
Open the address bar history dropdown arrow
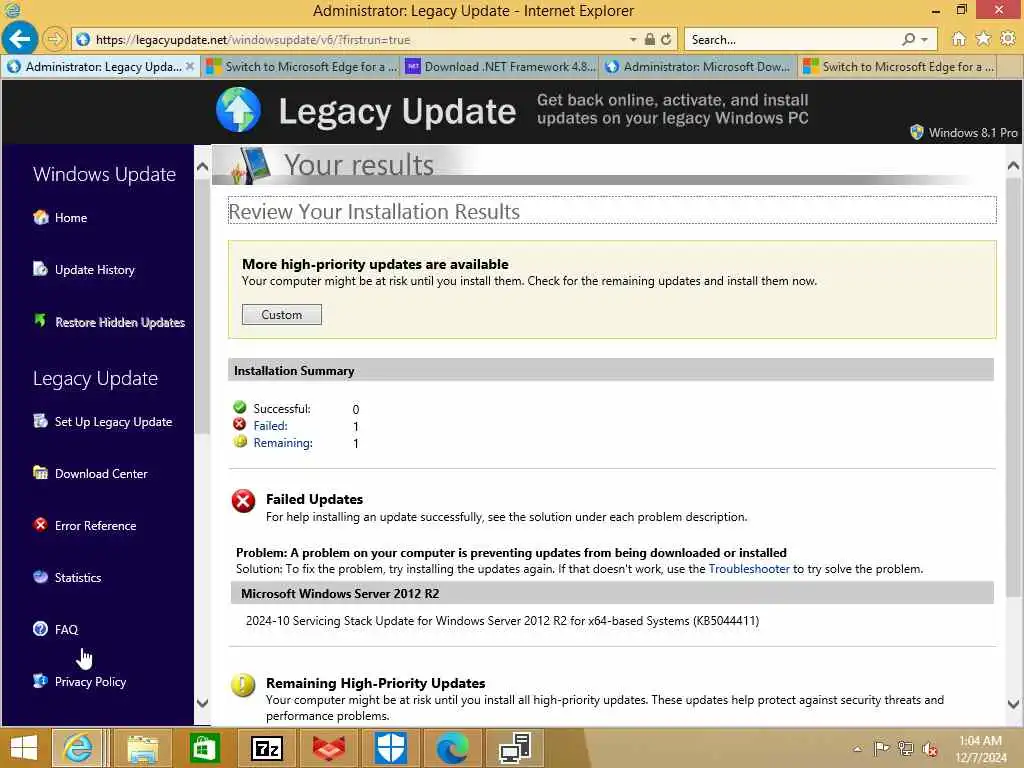(633, 40)
